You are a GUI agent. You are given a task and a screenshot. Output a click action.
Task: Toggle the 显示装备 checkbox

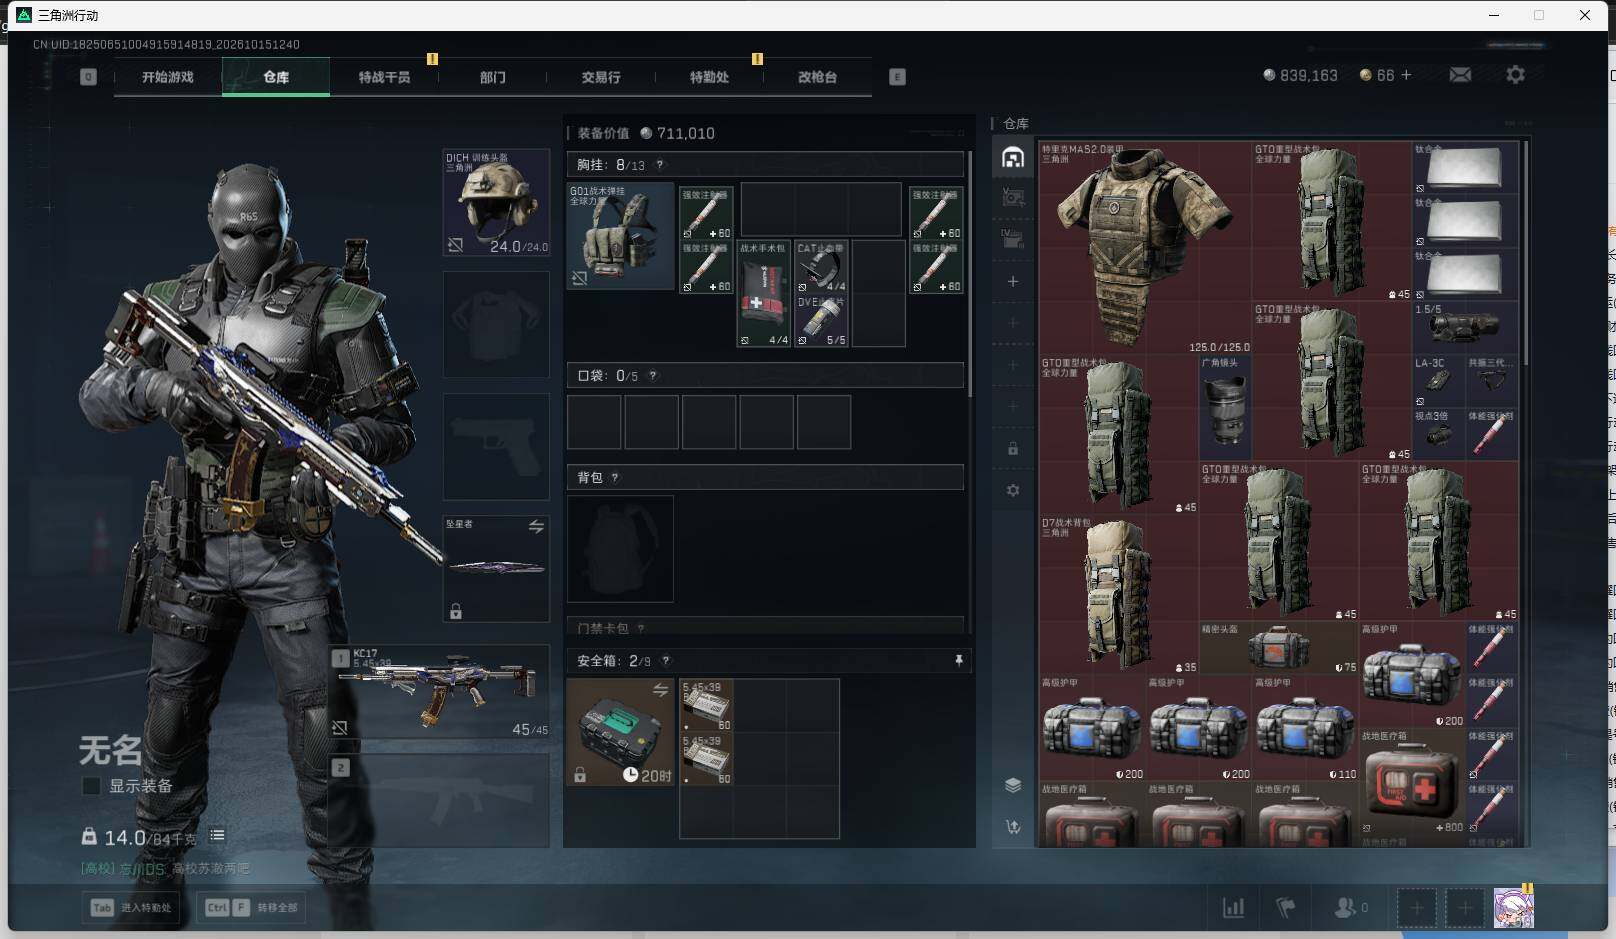(91, 786)
